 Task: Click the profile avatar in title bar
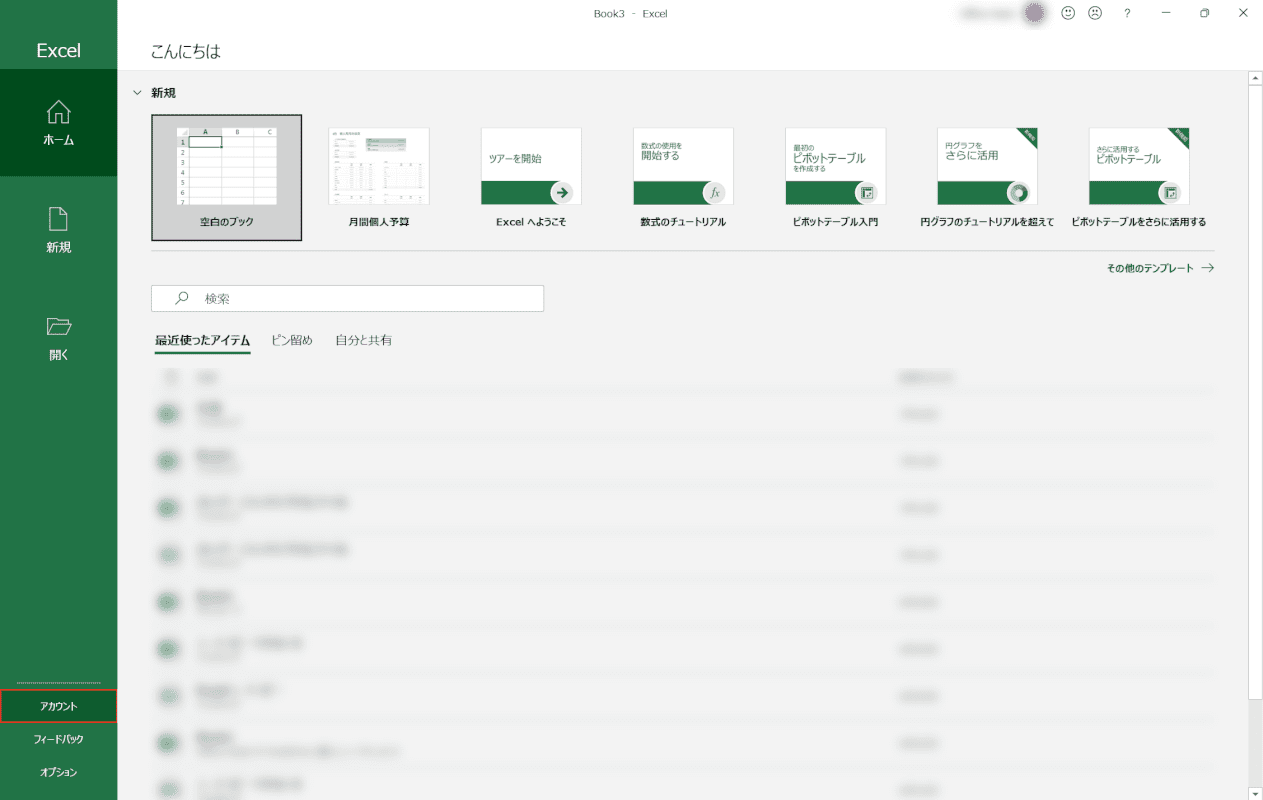1035,13
